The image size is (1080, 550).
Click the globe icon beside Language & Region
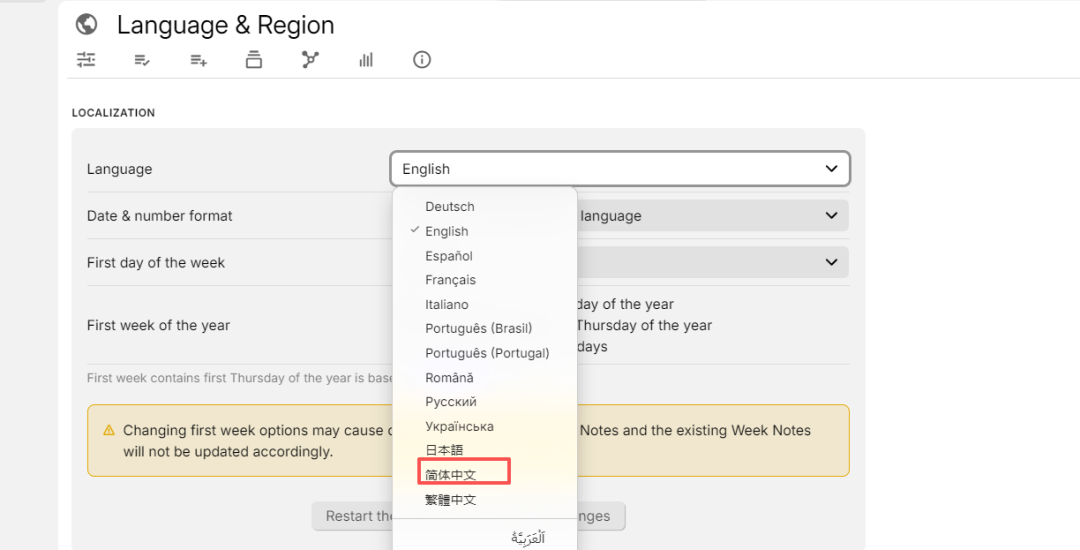tap(87, 25)
